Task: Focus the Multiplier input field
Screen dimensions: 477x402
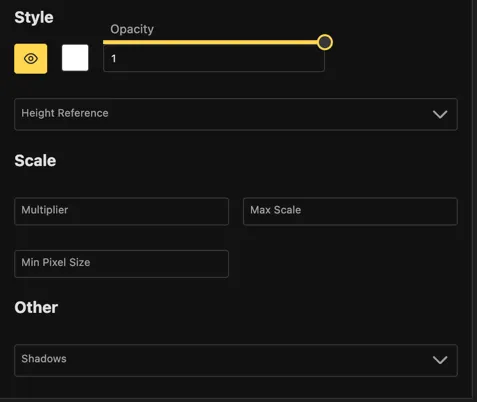Action: pyautogui.click(x=121, y=211)
